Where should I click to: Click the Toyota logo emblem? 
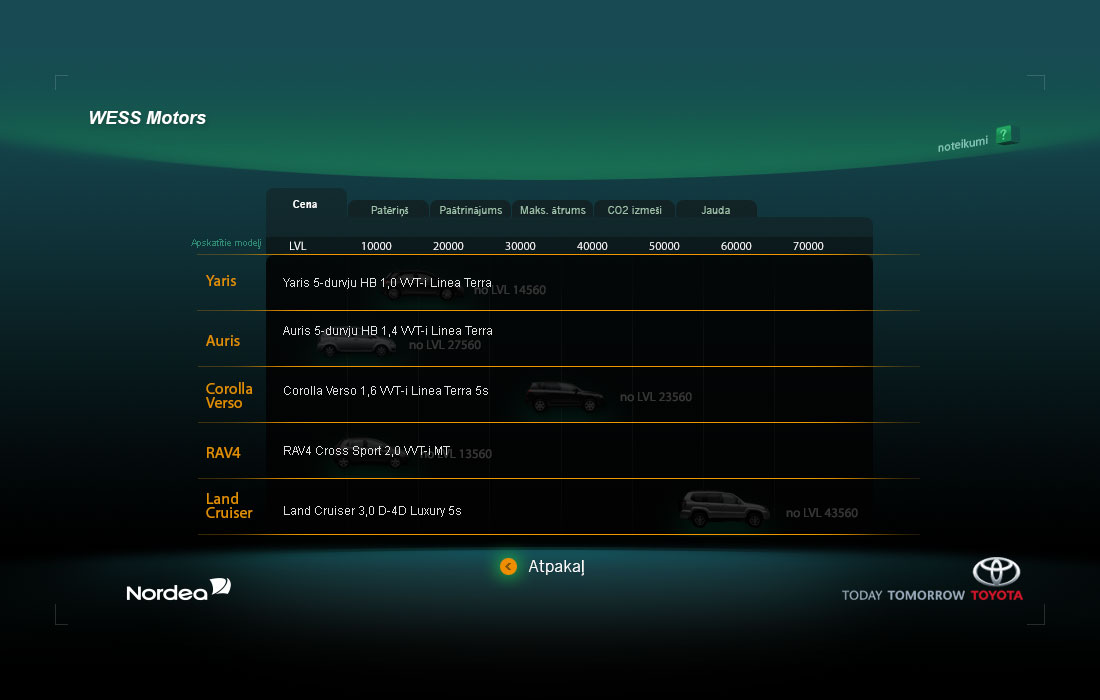[996, 572]
